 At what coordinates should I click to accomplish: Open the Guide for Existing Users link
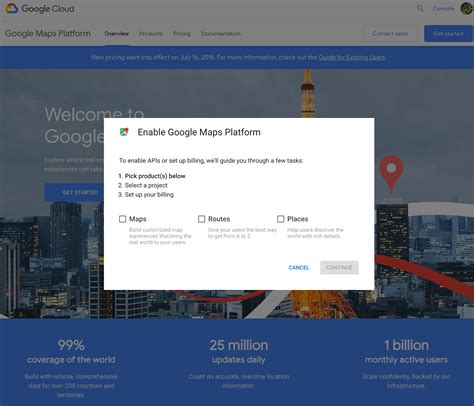352,57
